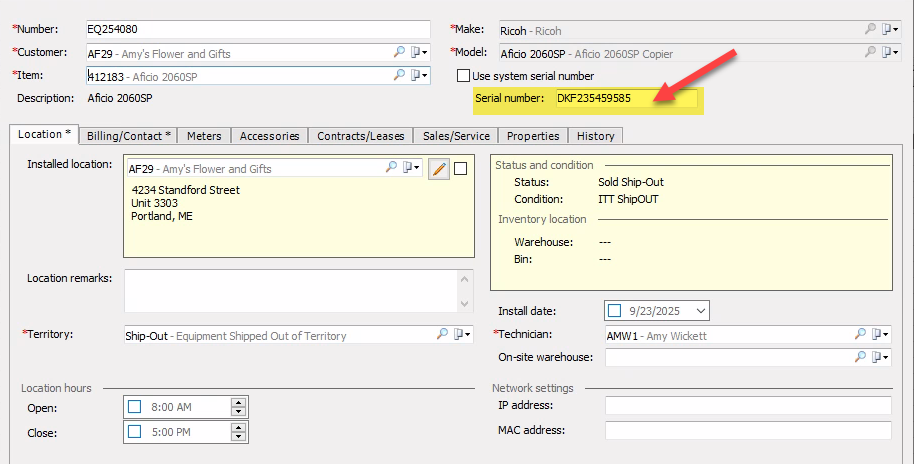Click the Technician field magnifier search icon
The width and height of the screenshot is (914, 464).
tap(860, 334)
